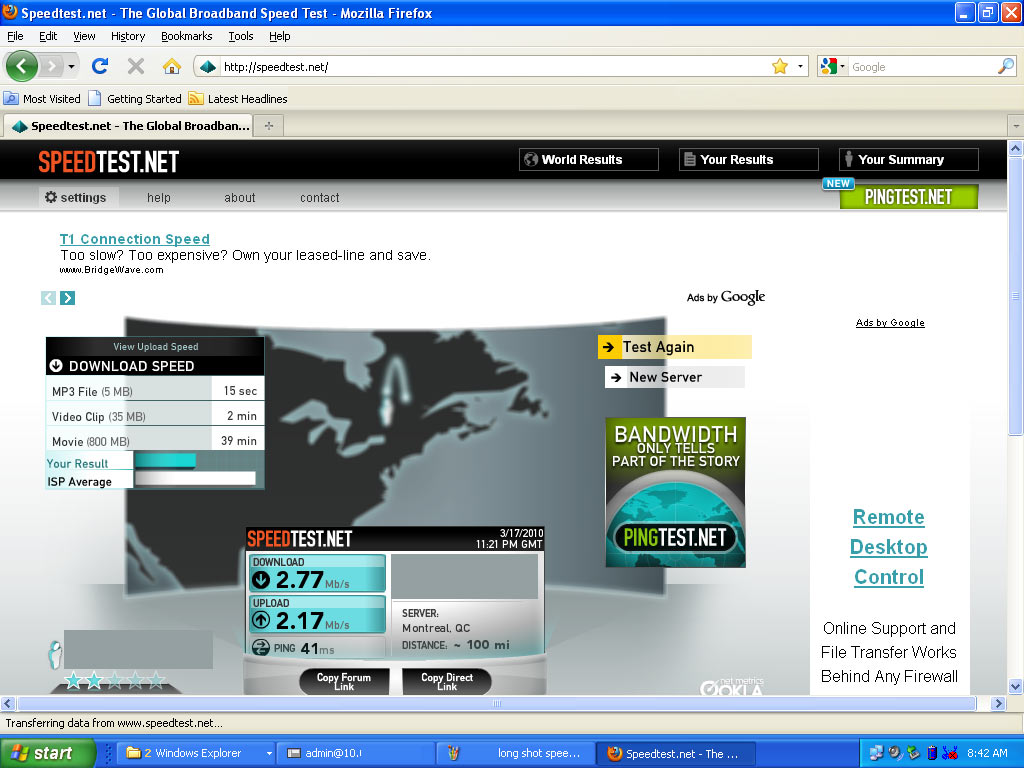This screenshot has width=1024, height=768.
Task: Open the about page link
Action: tap(240, 198)
